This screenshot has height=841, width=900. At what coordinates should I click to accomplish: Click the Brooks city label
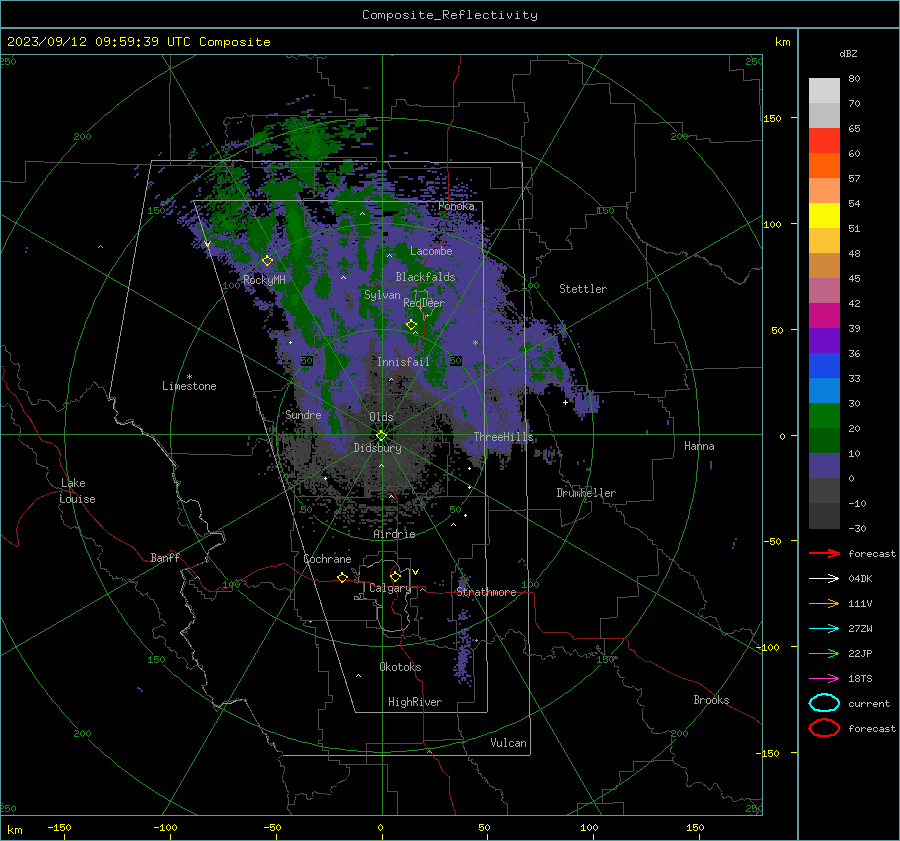[x=711, y=700]
